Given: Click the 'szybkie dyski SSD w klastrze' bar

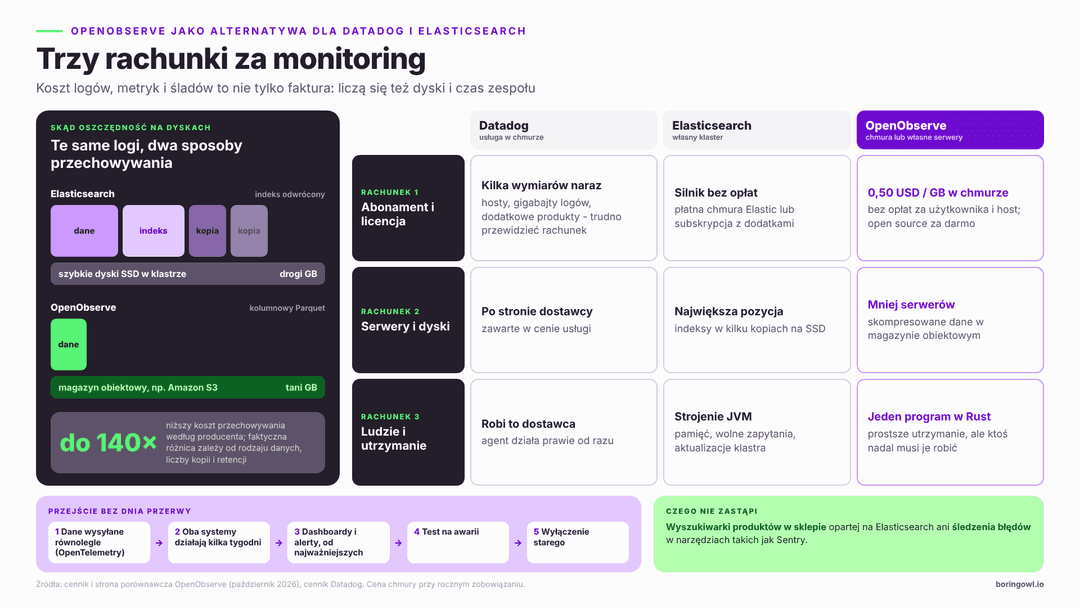Looking at the screenshot, I should [x=187, y=273].
